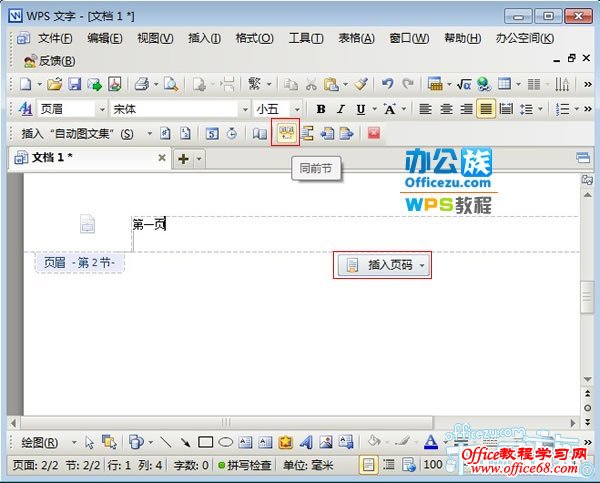Viewport: 600px width, 483px height.
Task: Insert a picture from the drawing toolbar
Action: tap(326, 442)
